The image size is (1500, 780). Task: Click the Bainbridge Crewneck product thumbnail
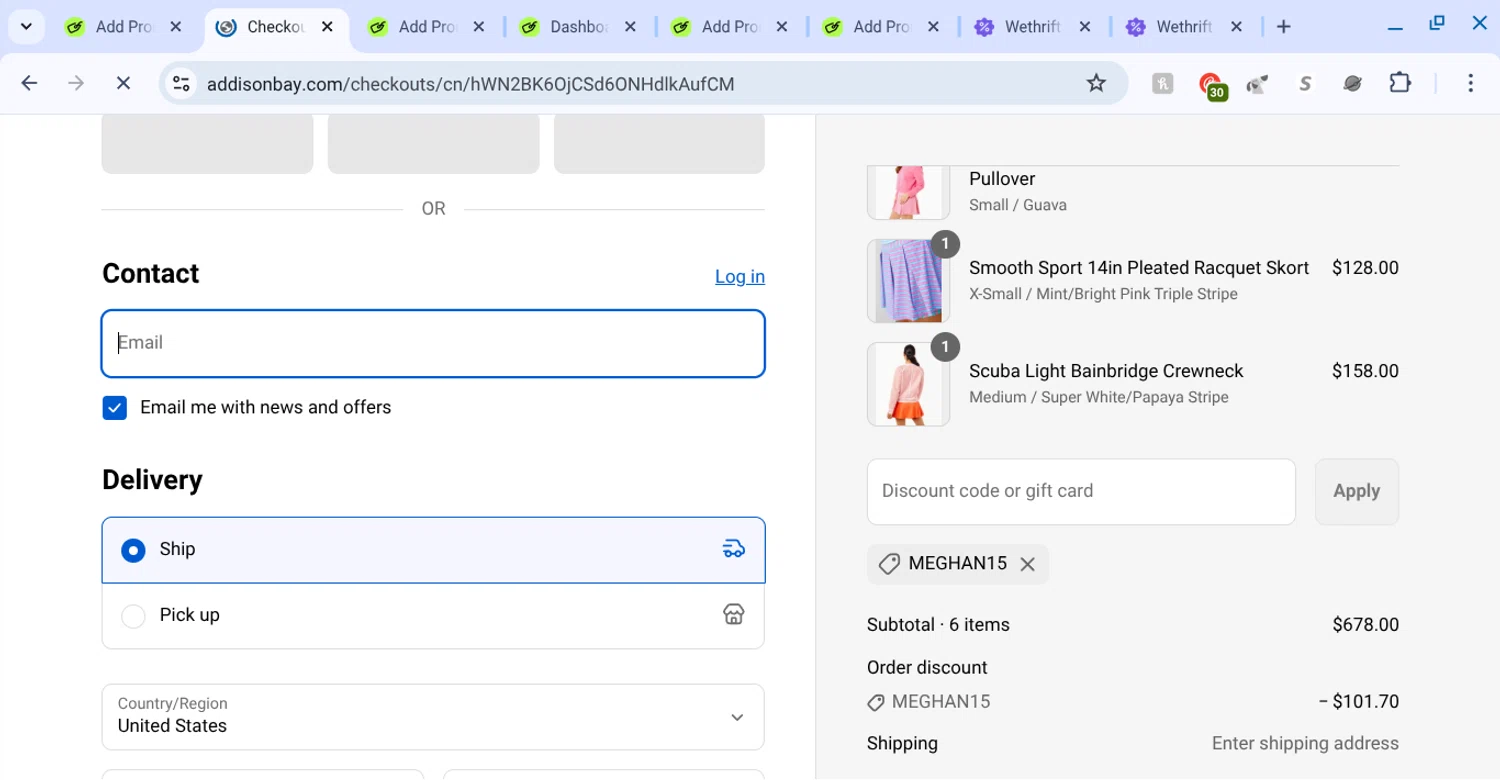point(908,384)
